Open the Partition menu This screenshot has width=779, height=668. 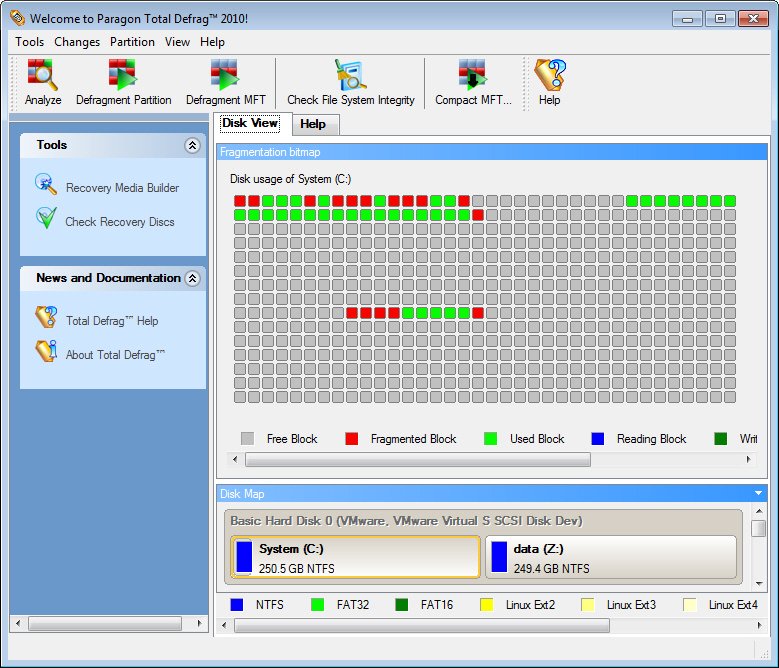[132, 42]
